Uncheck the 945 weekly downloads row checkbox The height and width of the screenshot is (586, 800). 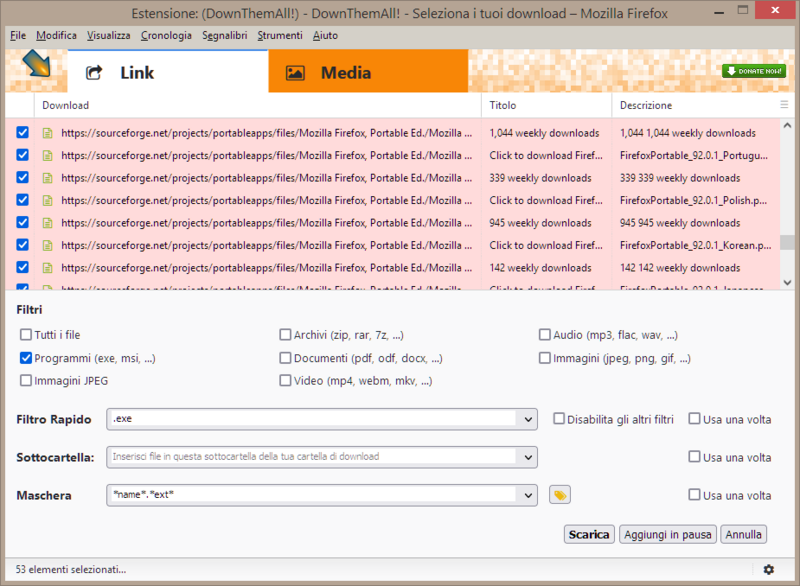[22, 222]
